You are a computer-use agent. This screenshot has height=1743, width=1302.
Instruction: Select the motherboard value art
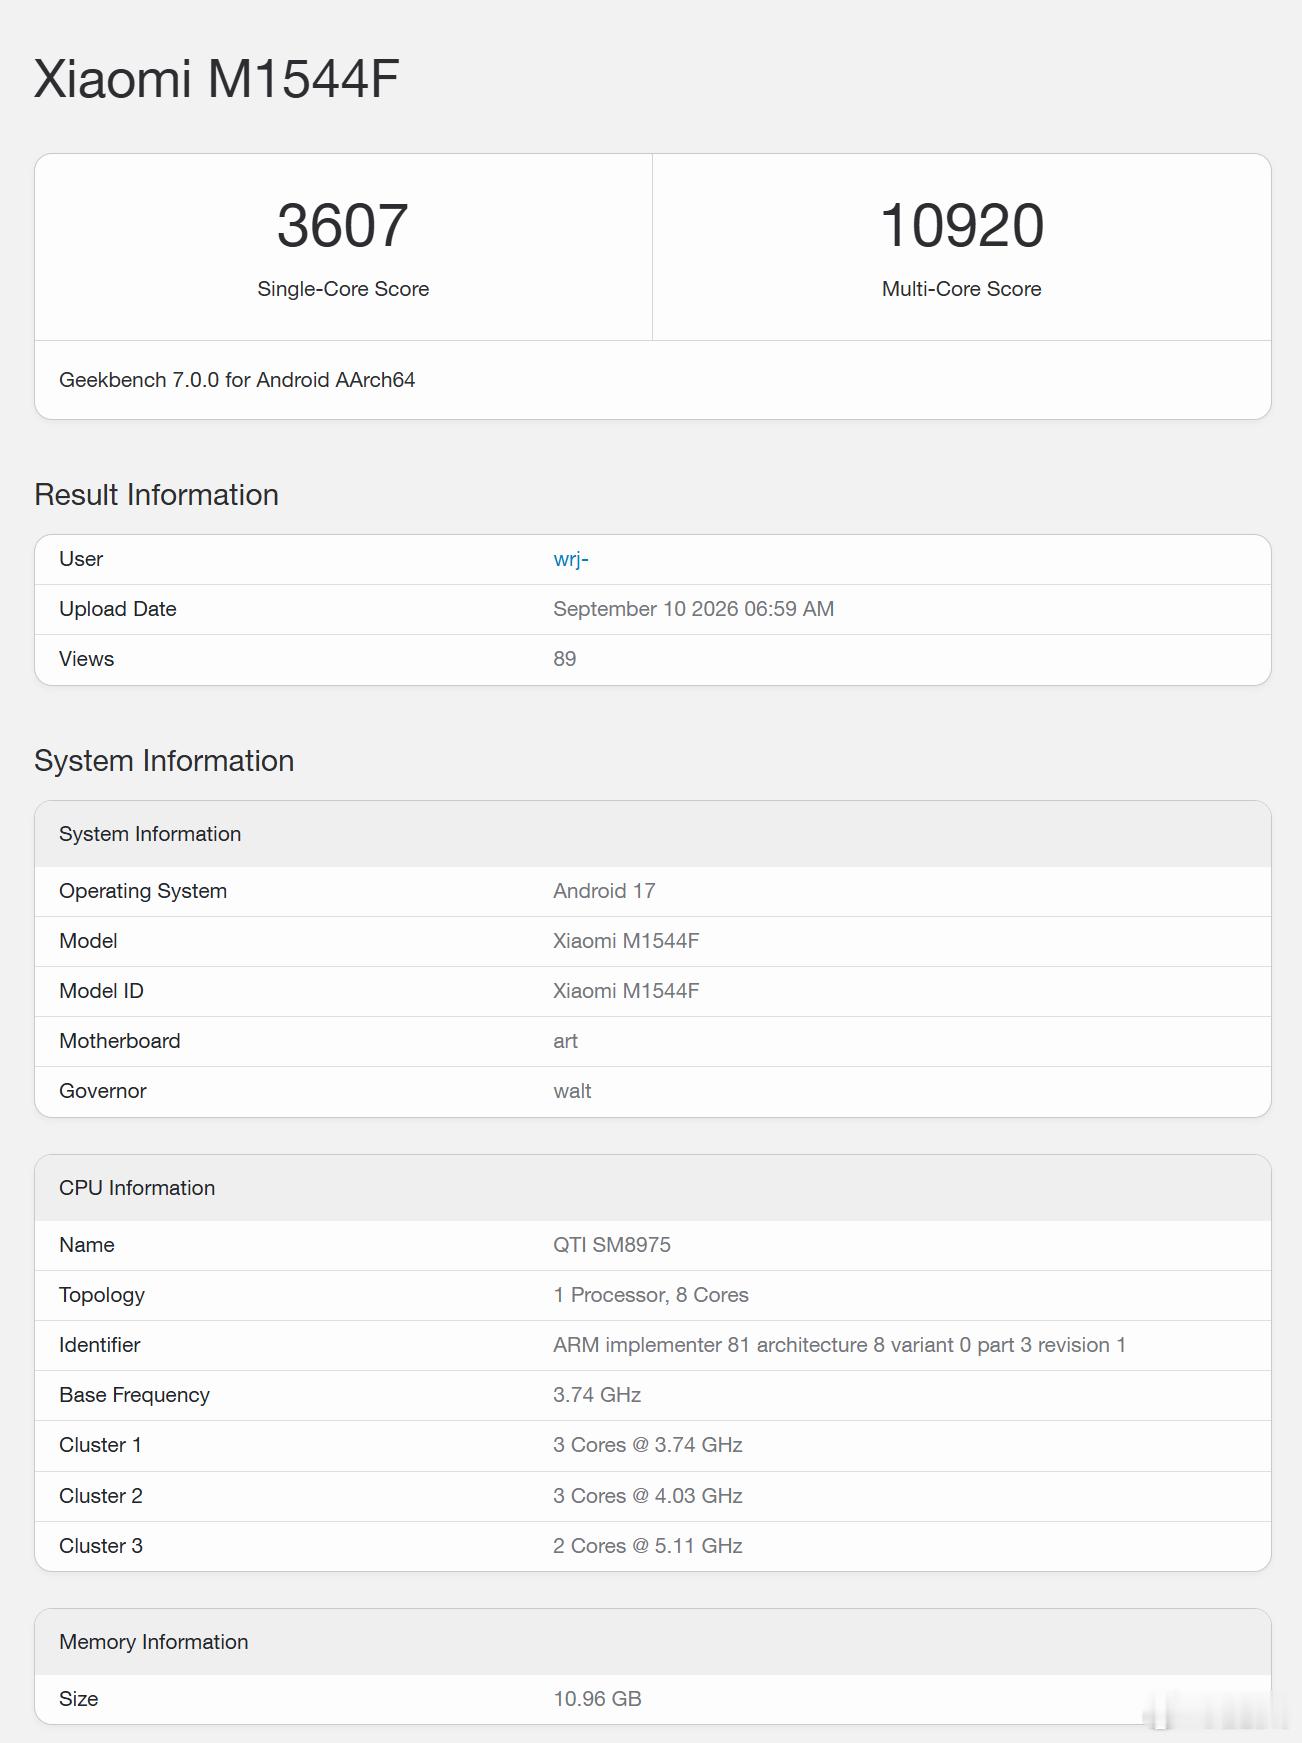pos(566,1041)
